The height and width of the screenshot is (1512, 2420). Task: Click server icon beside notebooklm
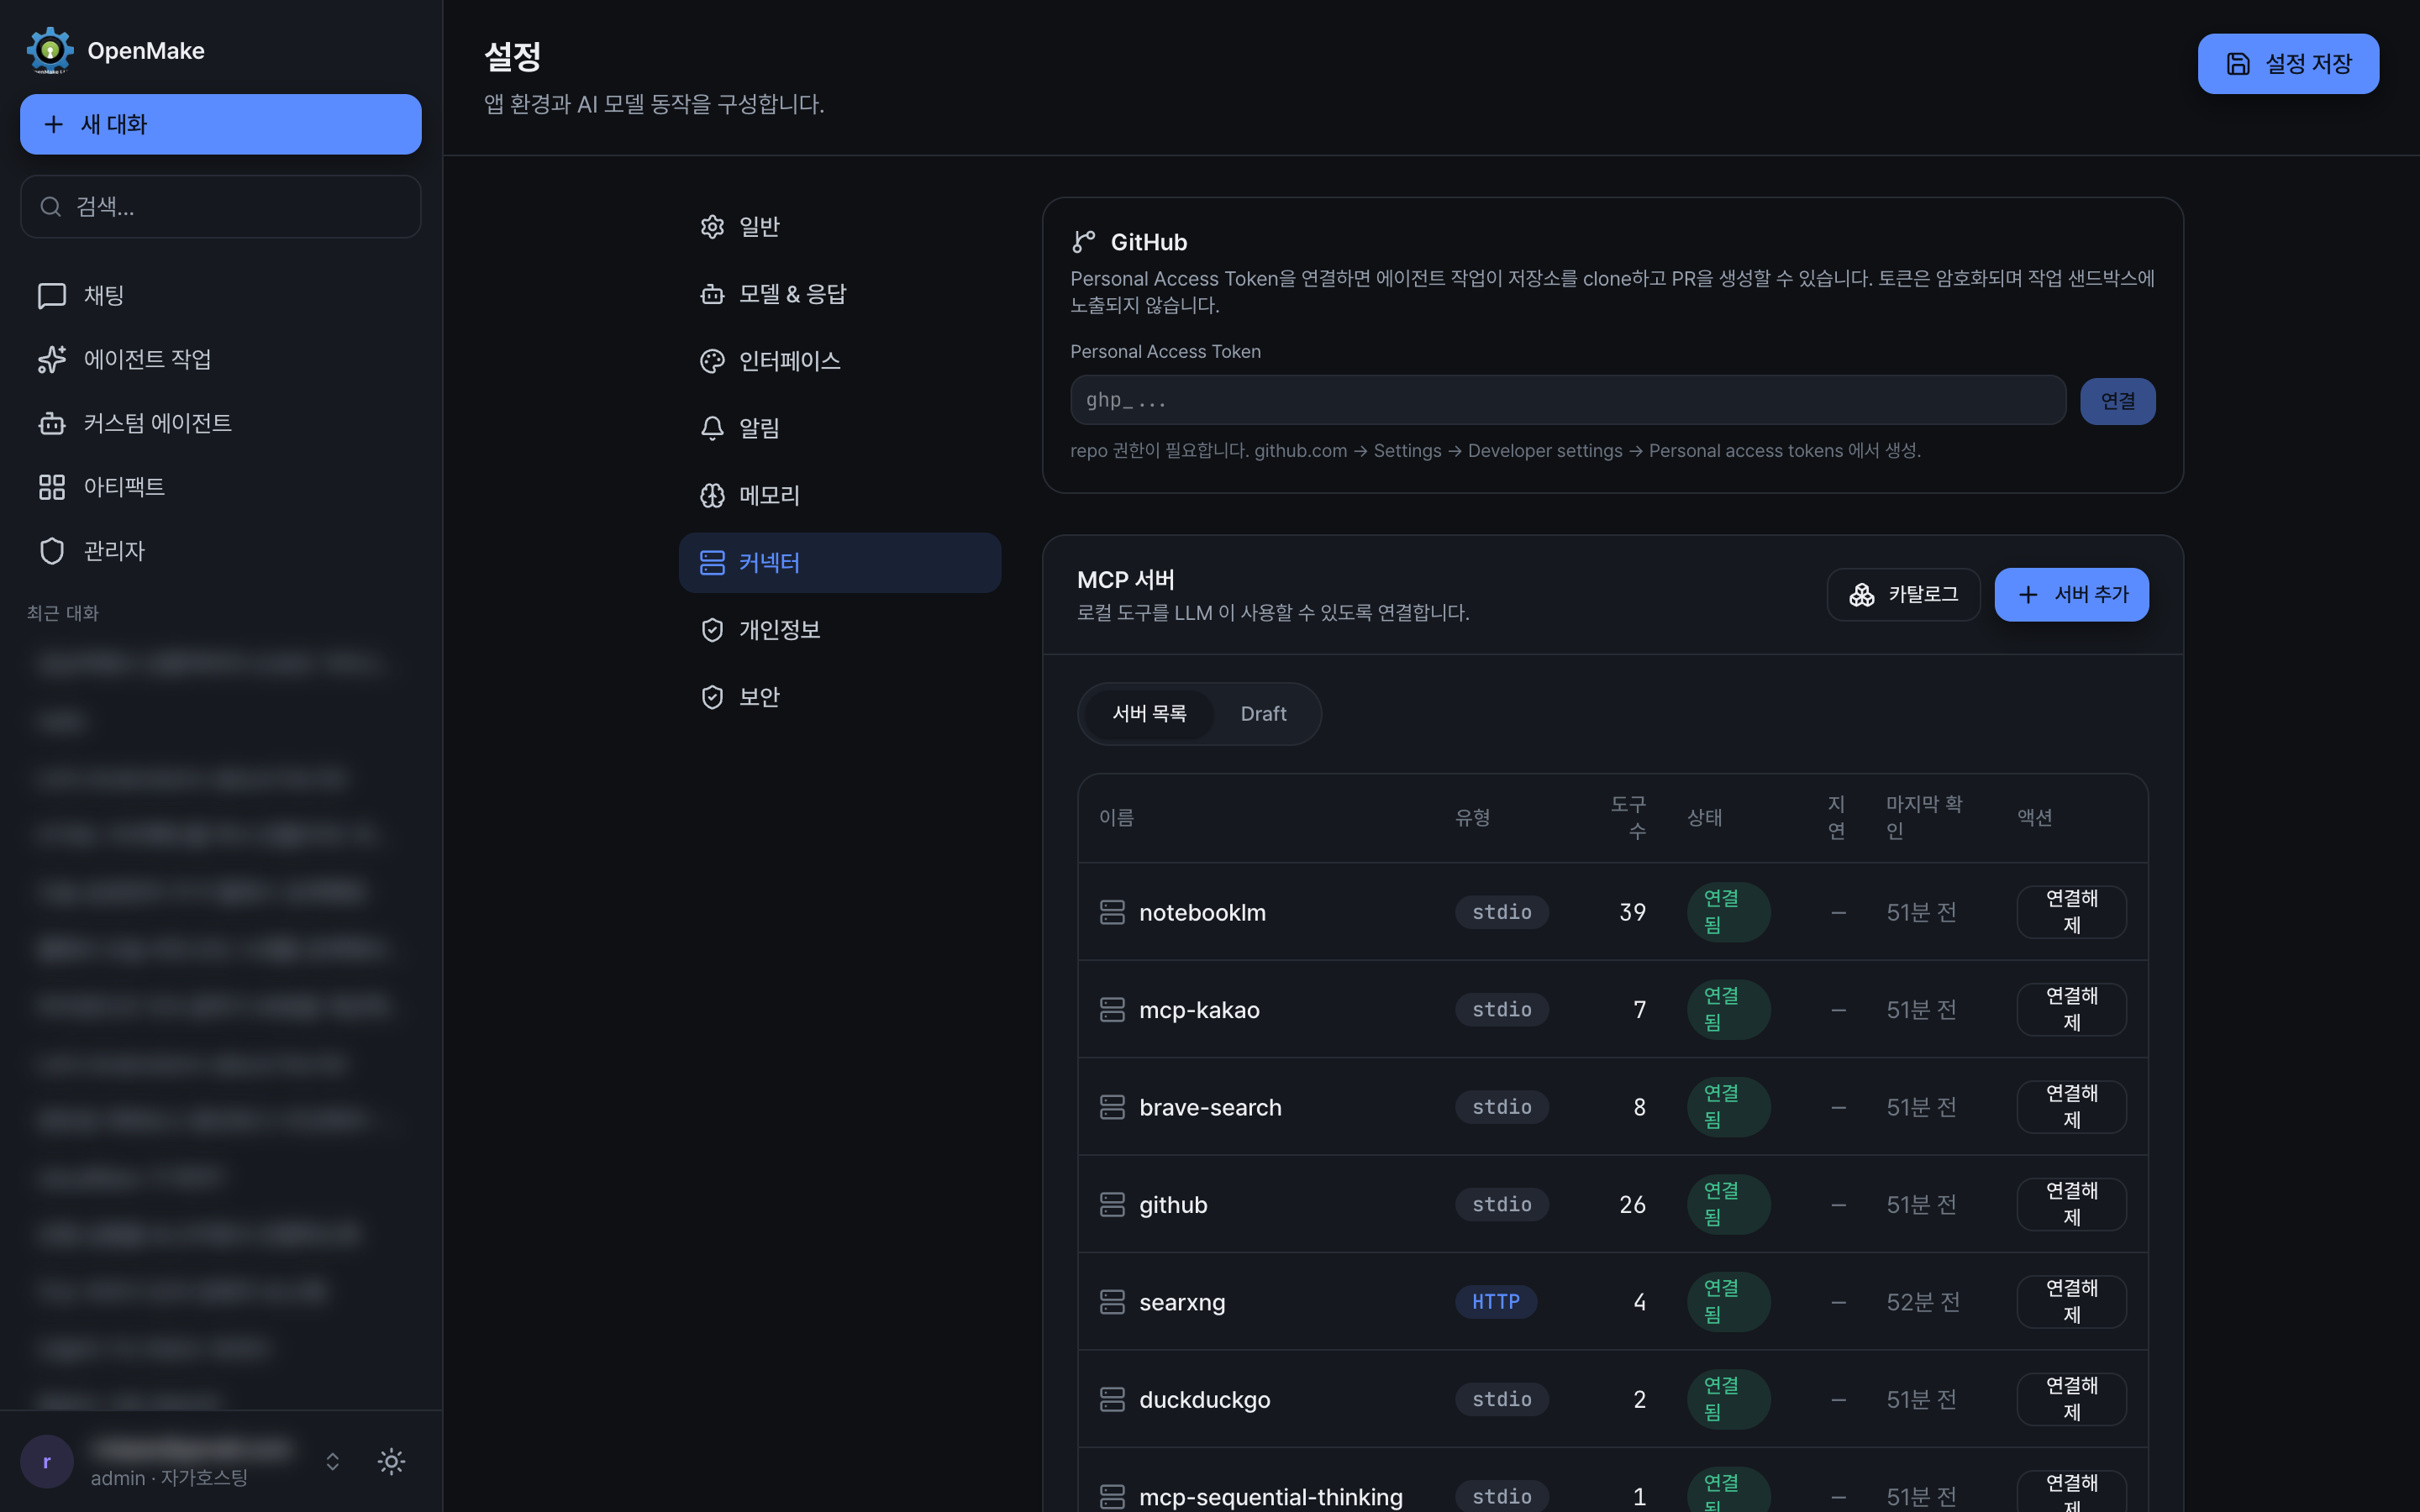click(x=1112, y=912)
